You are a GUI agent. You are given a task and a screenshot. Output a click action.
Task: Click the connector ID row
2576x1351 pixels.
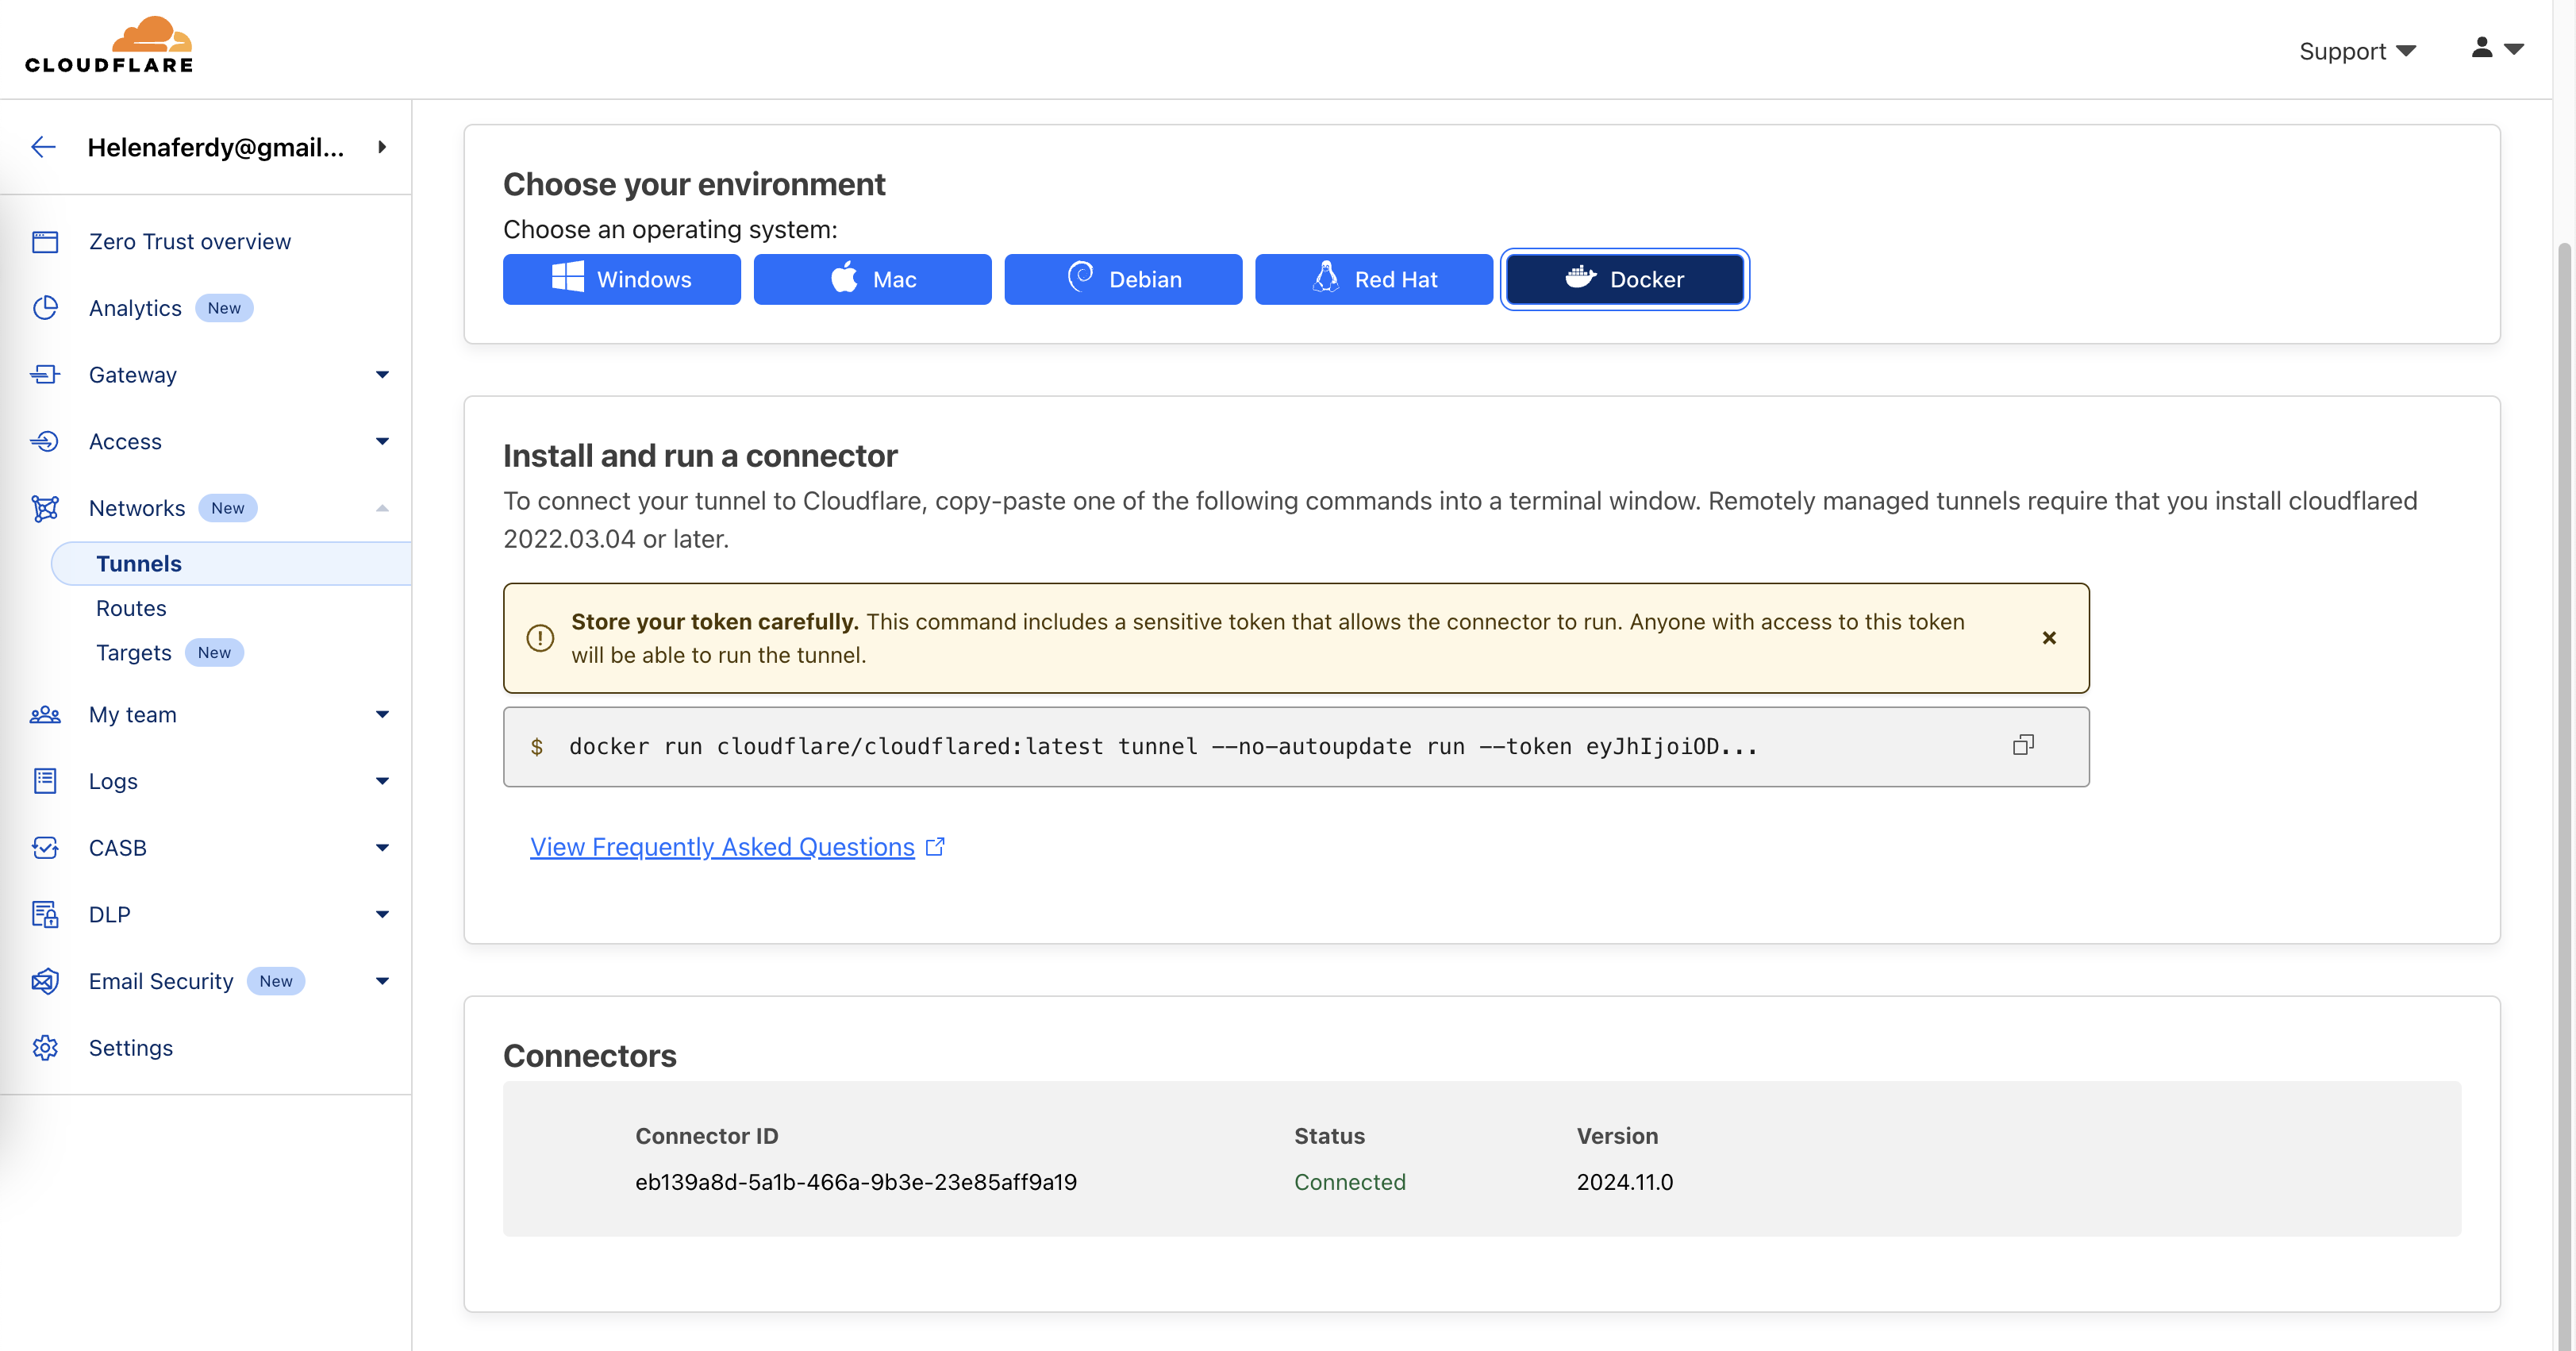click(856, 1182)
